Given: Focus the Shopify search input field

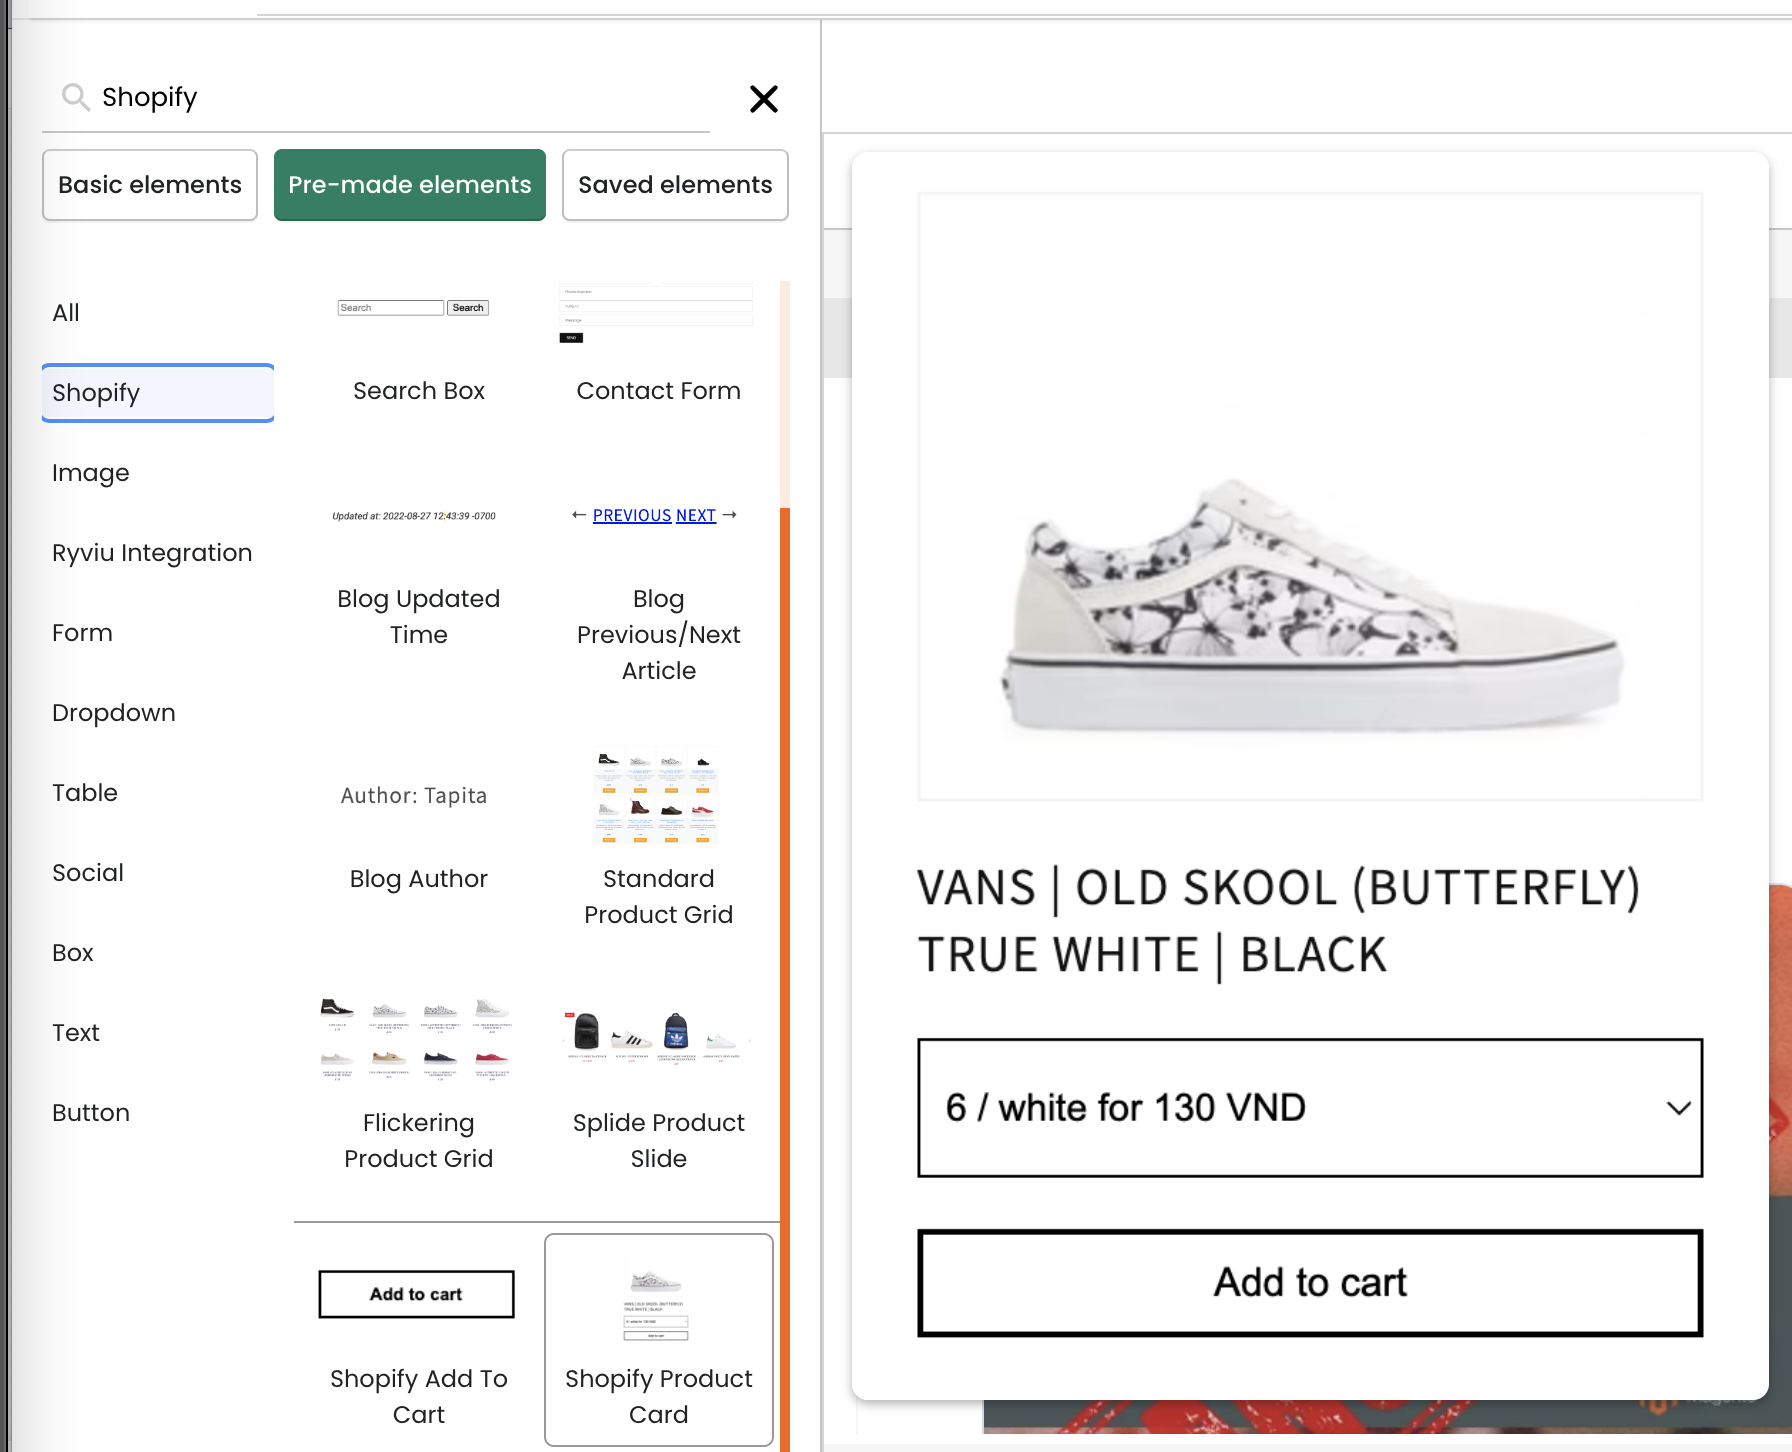Looking at the screenshot, I should (400, 97).
